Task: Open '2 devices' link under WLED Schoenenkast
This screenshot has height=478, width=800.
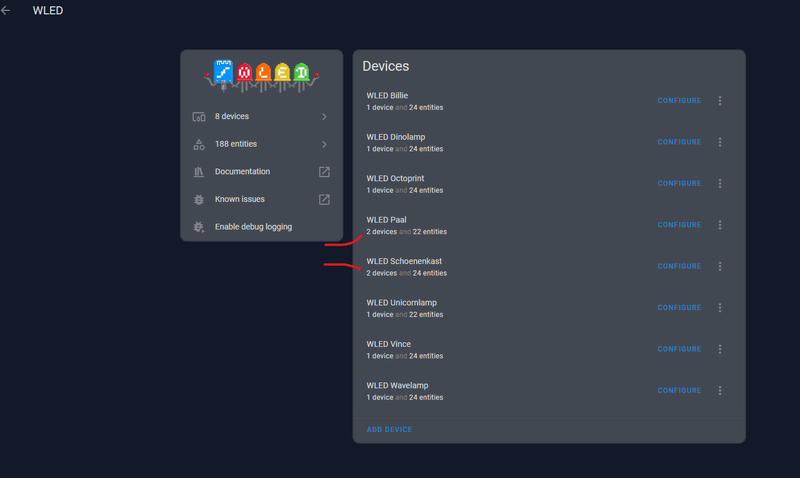Action: [x=381, y=273]
